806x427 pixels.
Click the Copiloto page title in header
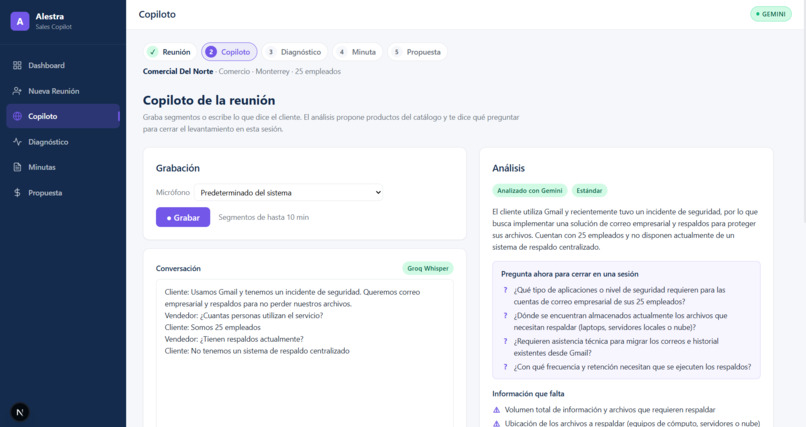[x=157, y=14]
